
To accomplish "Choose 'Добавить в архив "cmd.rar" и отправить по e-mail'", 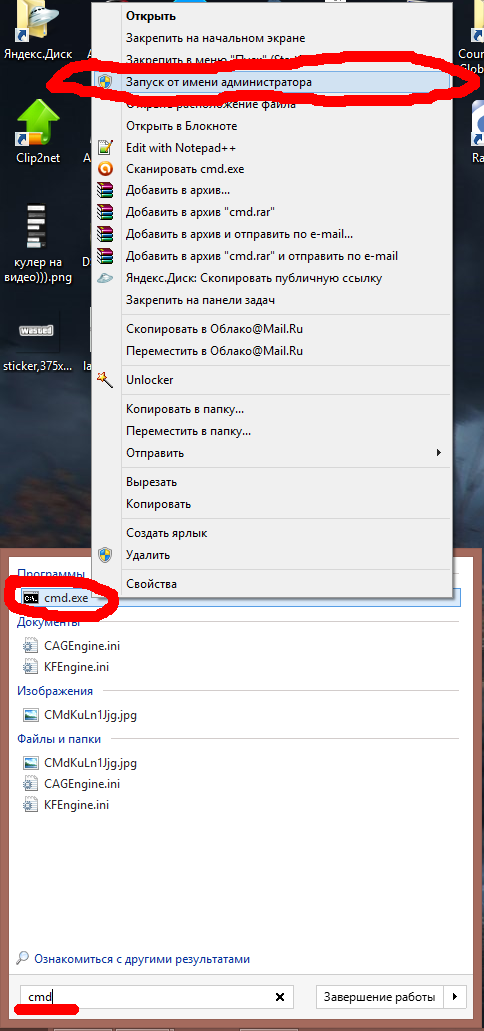I will pos(272,256).
